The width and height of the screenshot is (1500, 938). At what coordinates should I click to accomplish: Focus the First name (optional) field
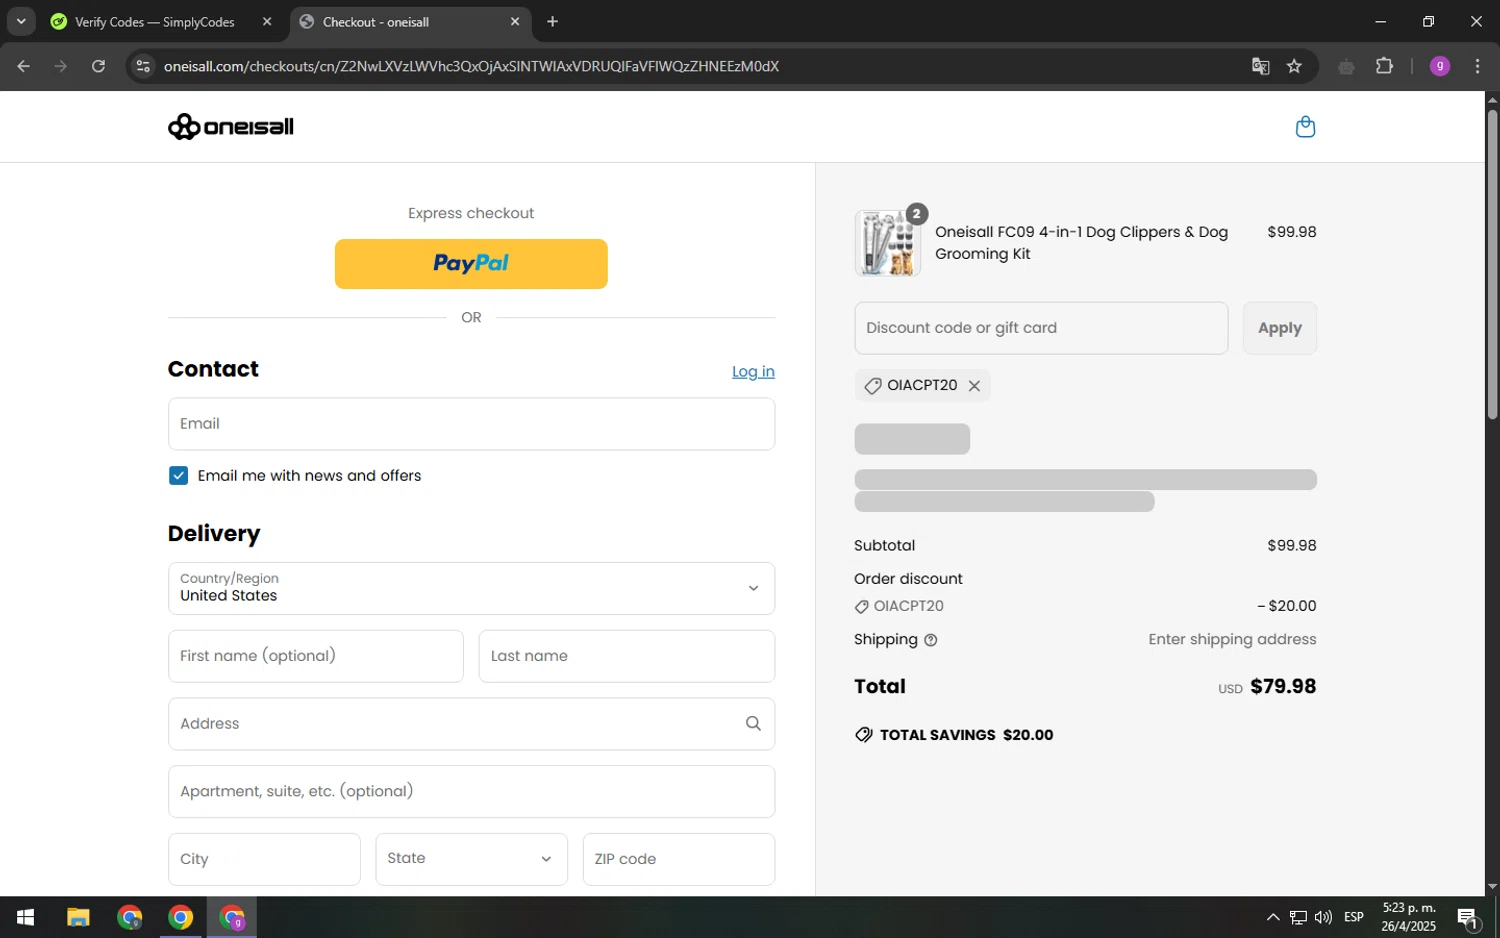click(316, 656)
